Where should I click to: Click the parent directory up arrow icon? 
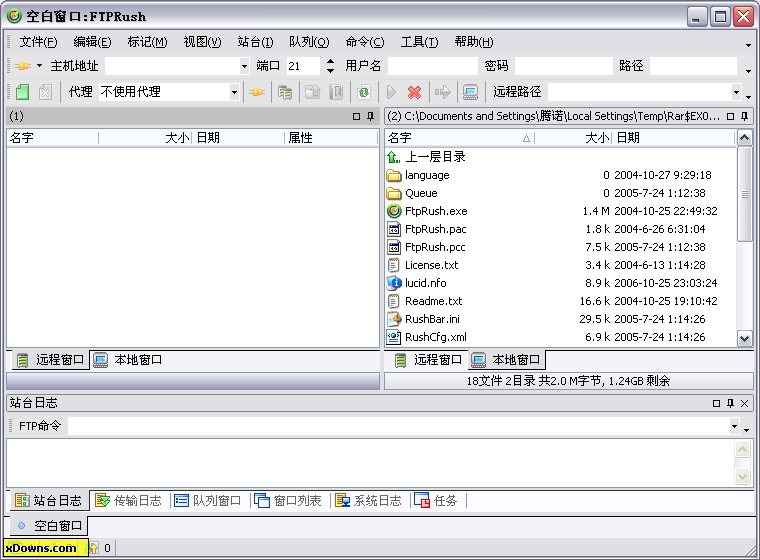click(x=394, y=157)
